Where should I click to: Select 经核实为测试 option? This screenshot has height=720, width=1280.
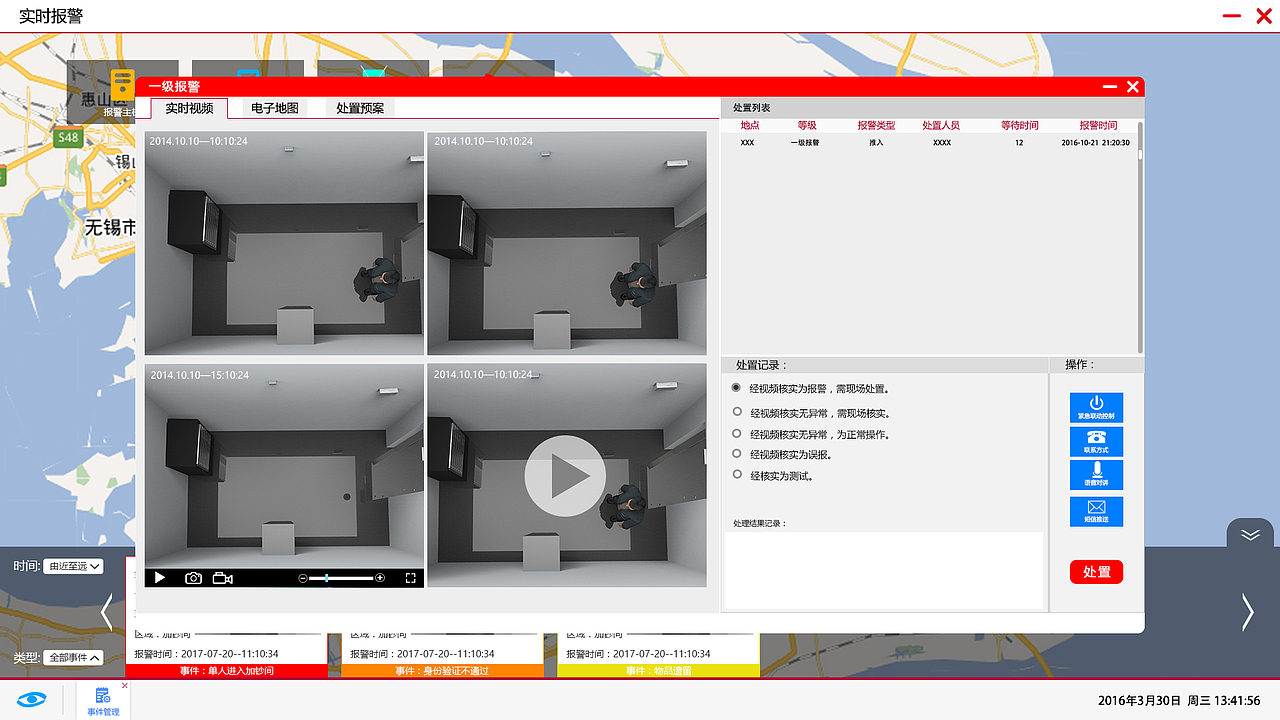pos(738,475)
